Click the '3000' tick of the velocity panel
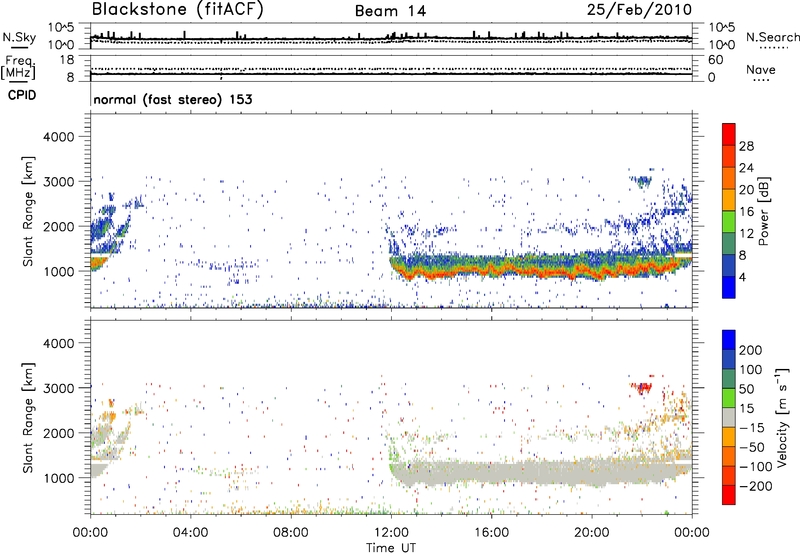Viewport: 800px width, 554px height. click(59, 388)
